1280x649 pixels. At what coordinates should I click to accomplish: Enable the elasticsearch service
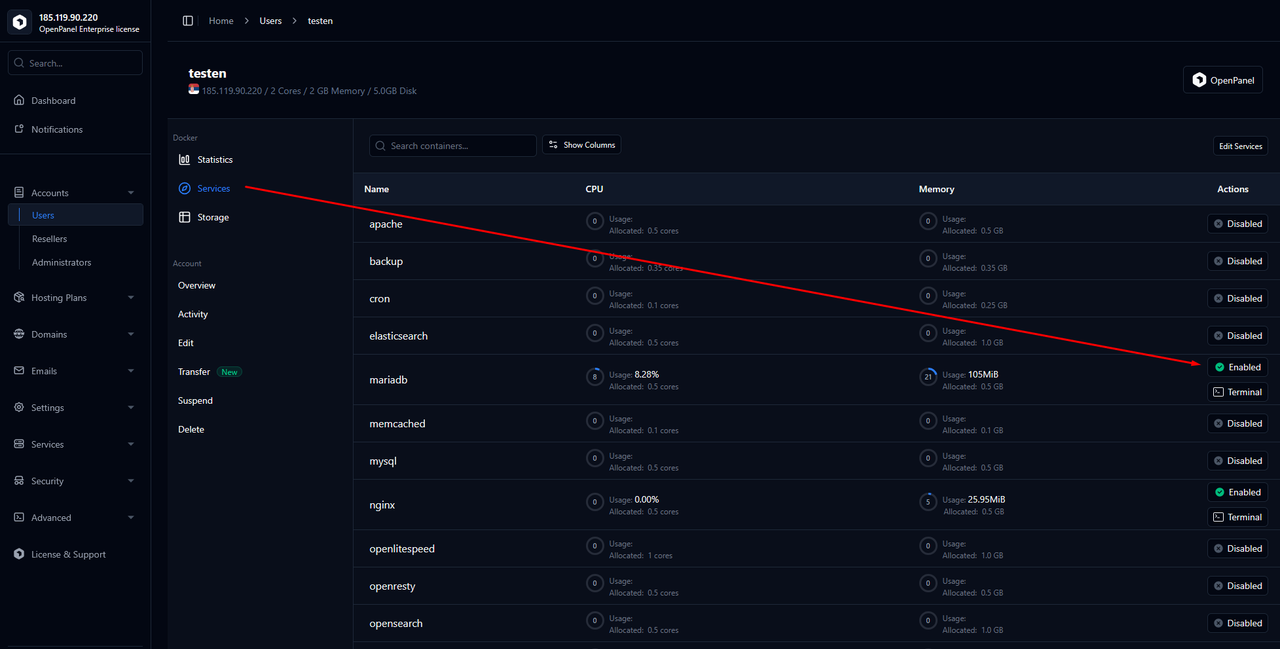[x=1237, y=336]
